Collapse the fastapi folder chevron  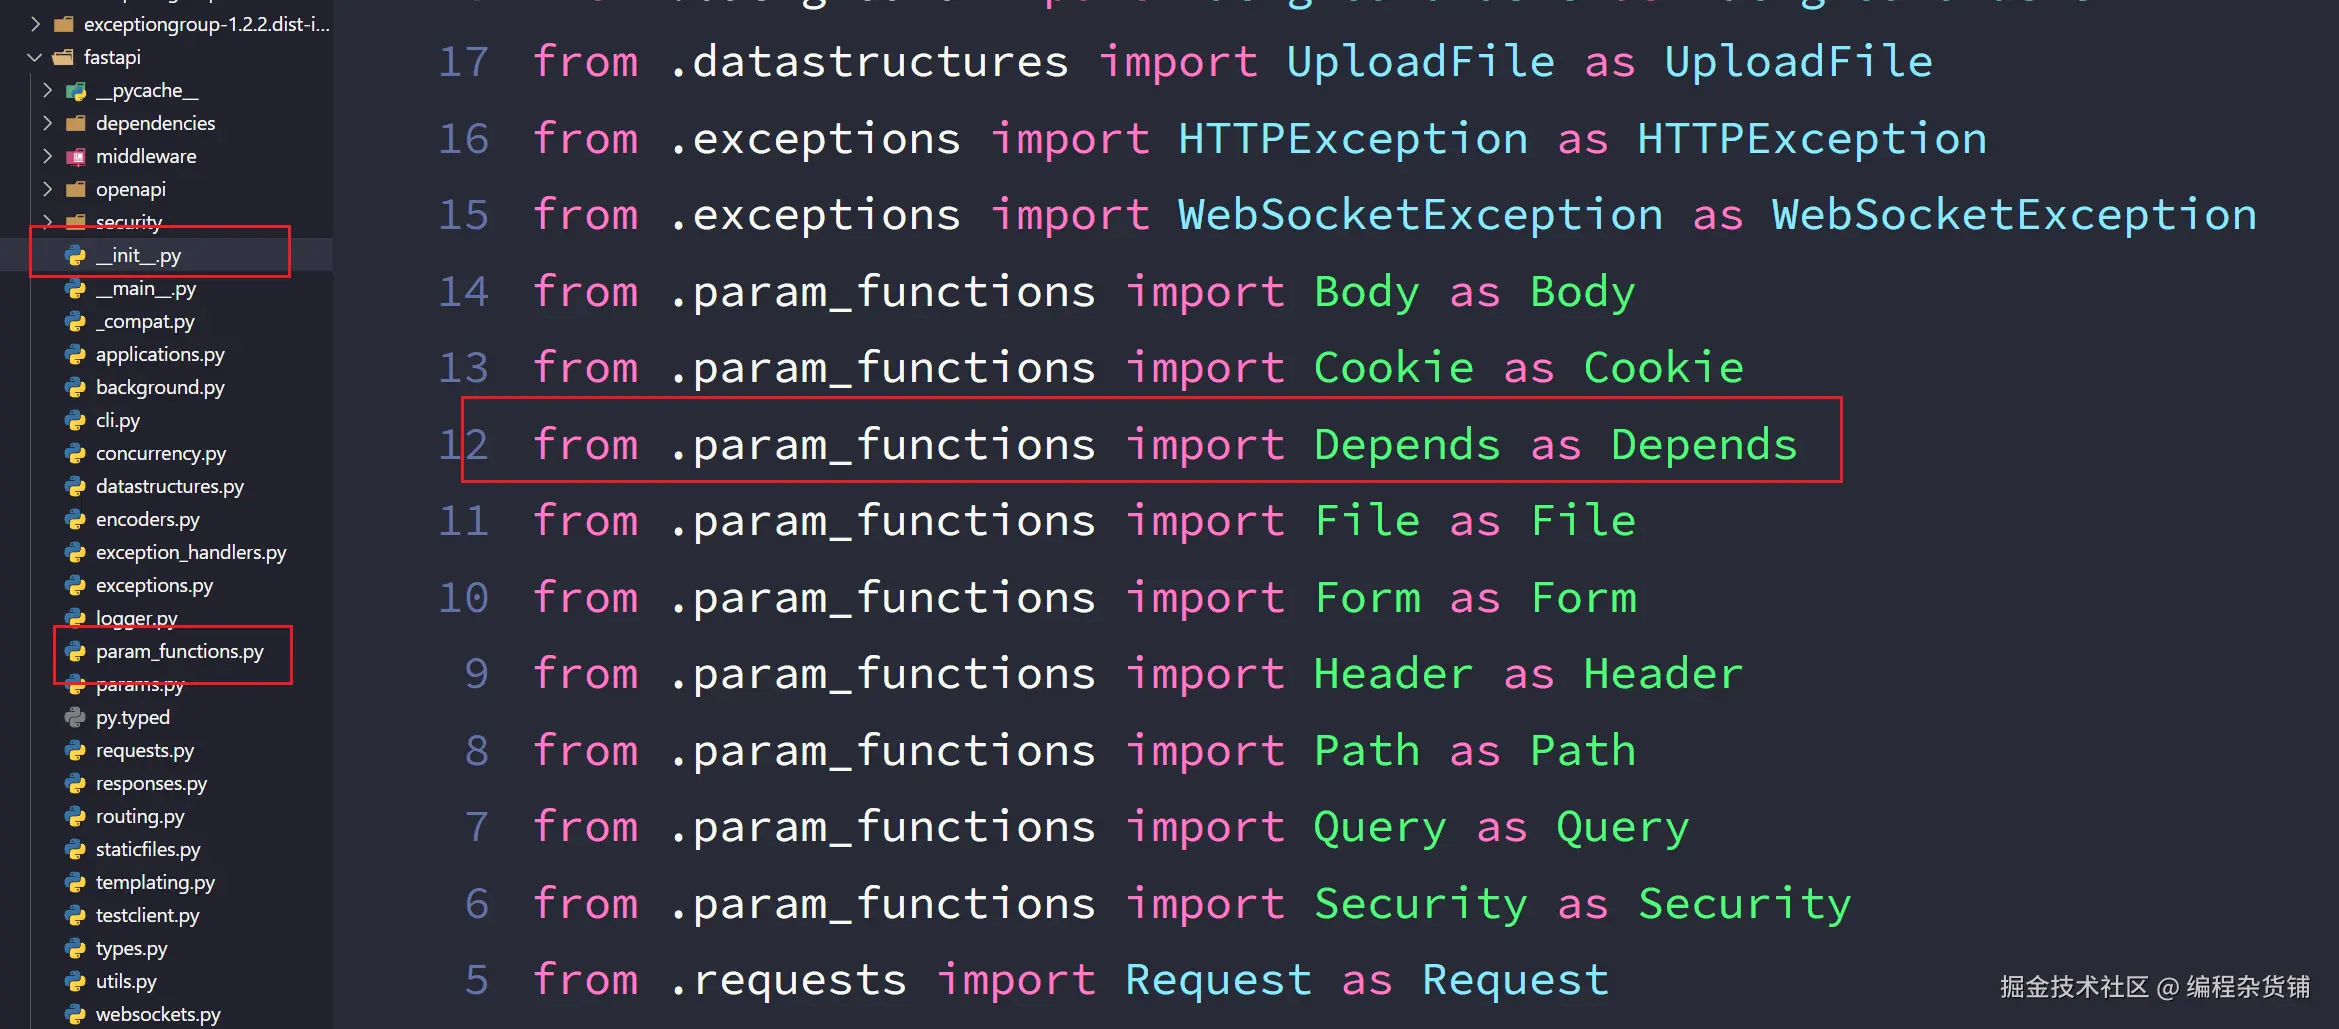point(35,58)
